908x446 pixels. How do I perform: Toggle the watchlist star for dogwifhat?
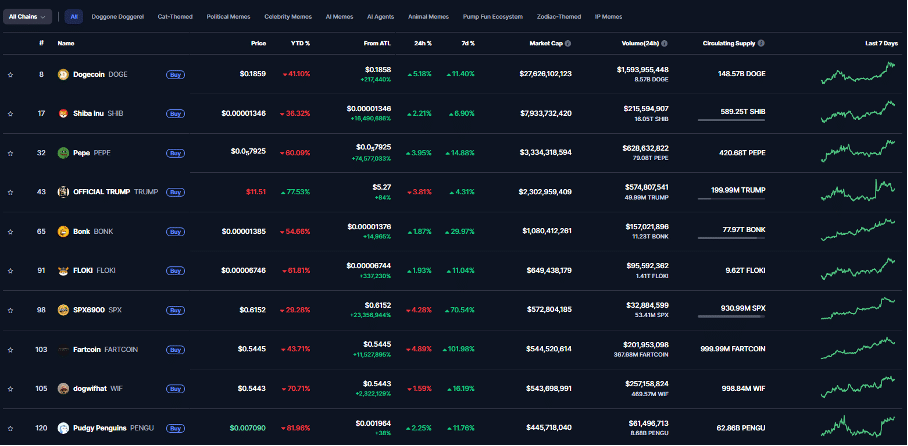click(11, 388)
